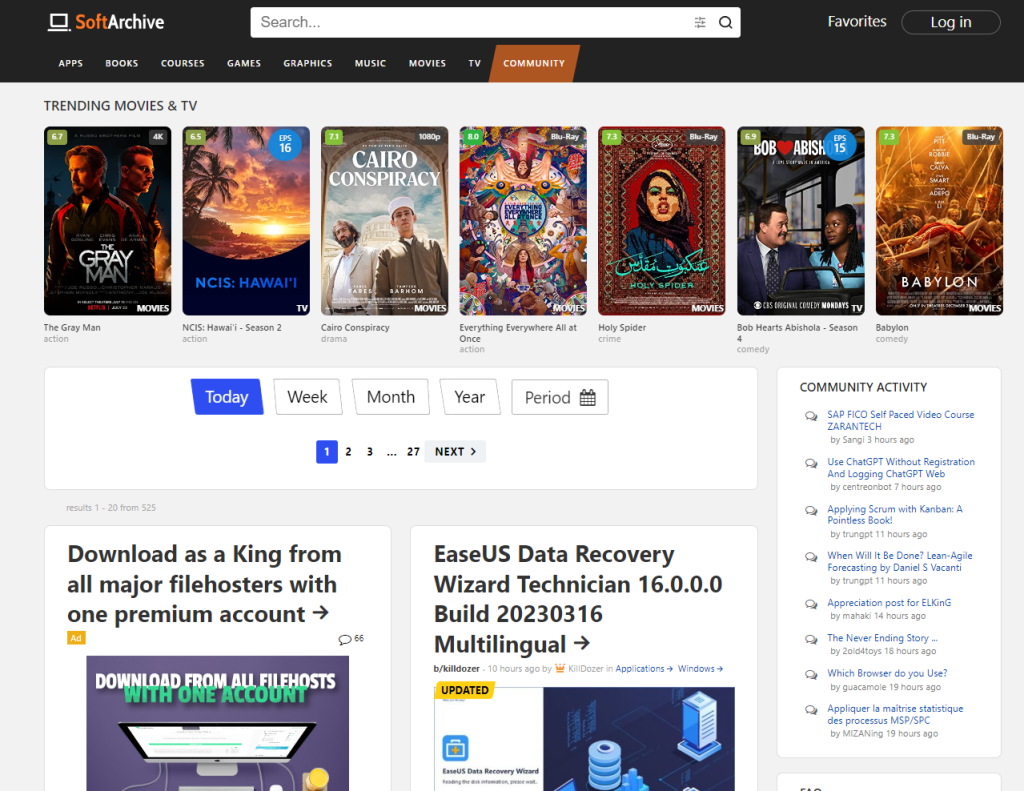
Task: Click the Ad badge under premium account post
Action: (x=76, y=638)
